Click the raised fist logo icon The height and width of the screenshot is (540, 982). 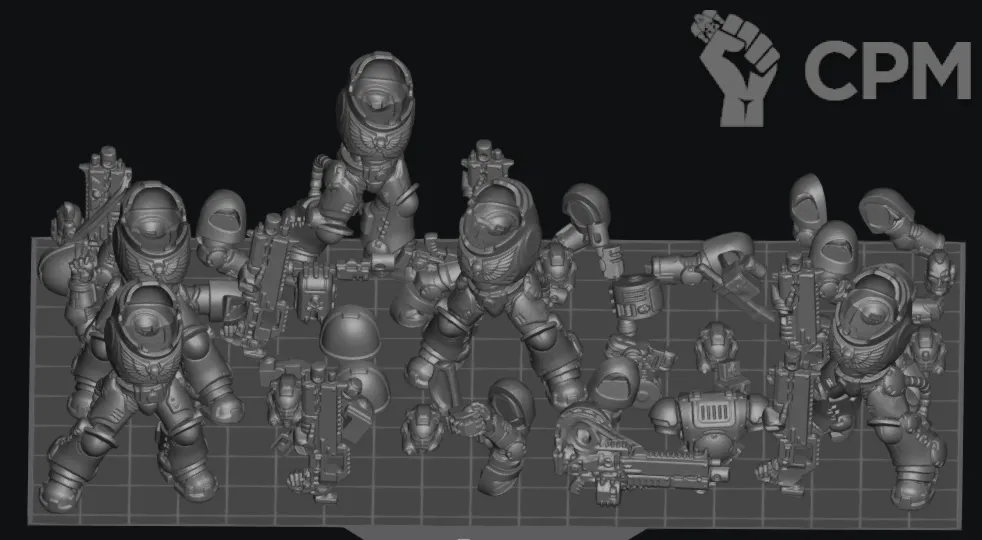738,66
